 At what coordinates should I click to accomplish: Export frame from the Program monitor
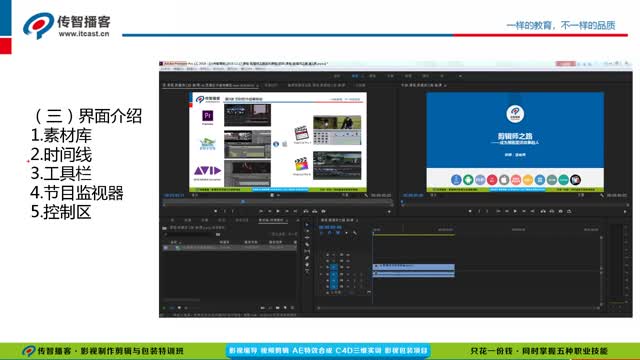coord(560,211)
